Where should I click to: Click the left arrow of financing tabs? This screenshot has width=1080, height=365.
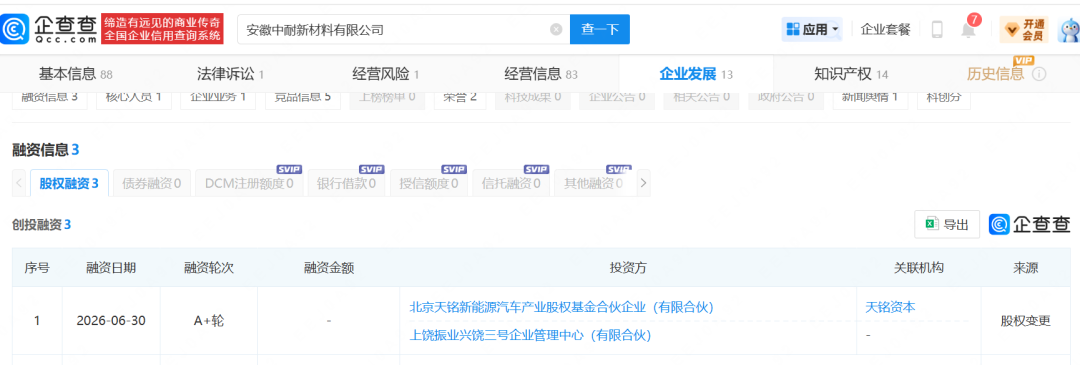[x=19, y=183]
